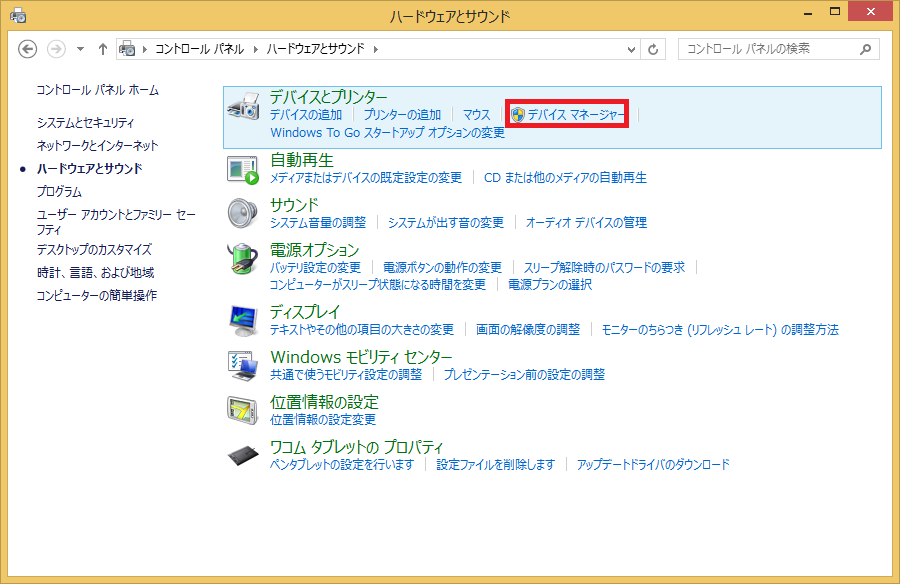This screenshot has height=584, width=900.
Task: Open the Windows Mobility Center (モビリティ センター) icon
Action: pyautogui.click(x=243, y=366)
